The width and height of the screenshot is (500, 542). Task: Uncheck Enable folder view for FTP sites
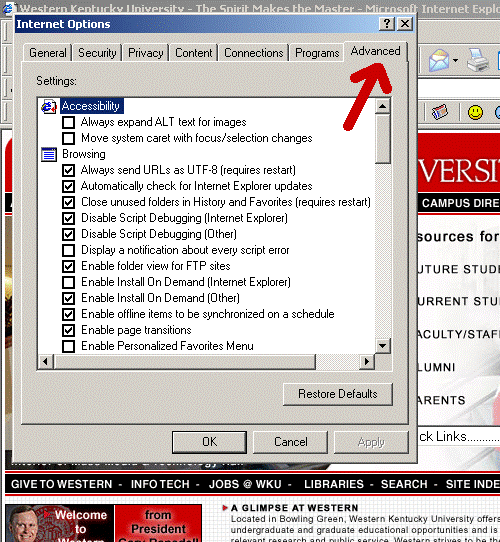[68, 266]
